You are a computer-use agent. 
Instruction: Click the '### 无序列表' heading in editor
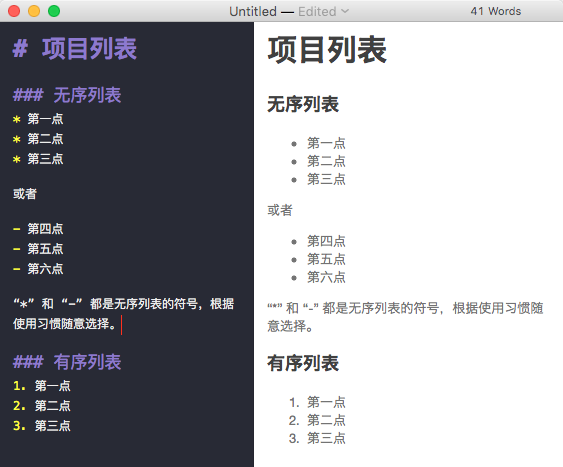(67, 95)
